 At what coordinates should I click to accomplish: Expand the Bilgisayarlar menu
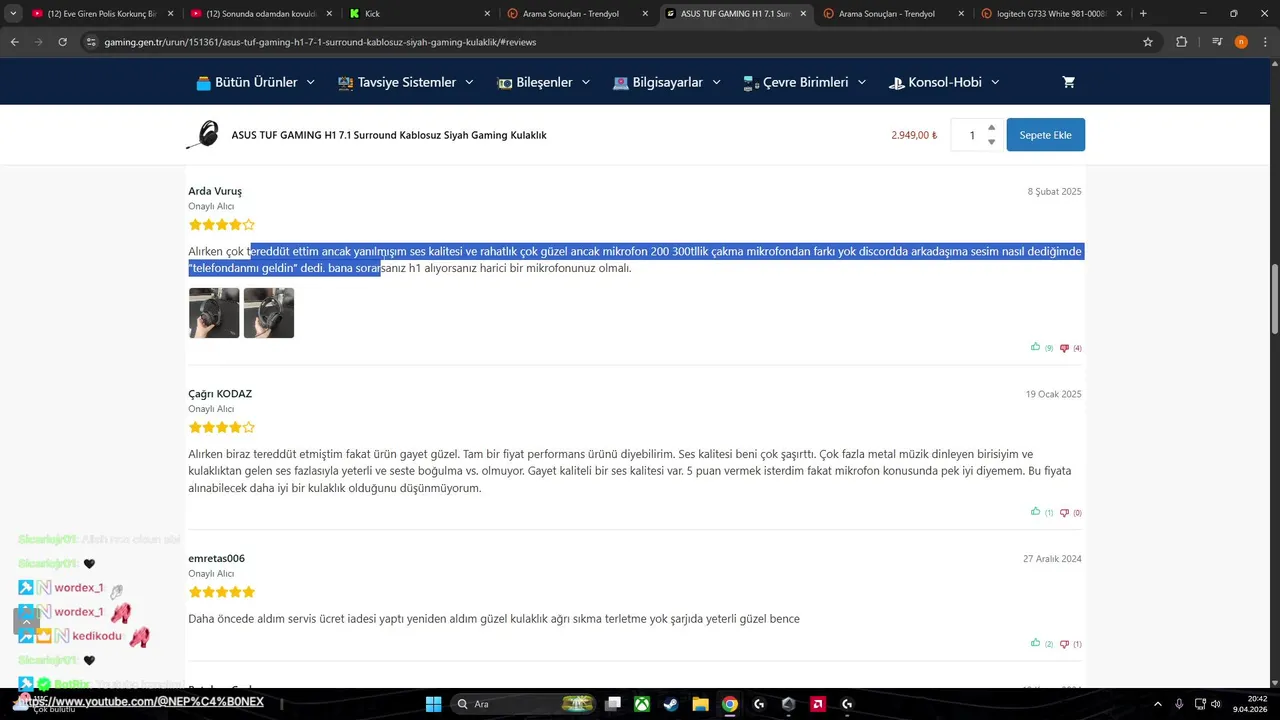667,82
